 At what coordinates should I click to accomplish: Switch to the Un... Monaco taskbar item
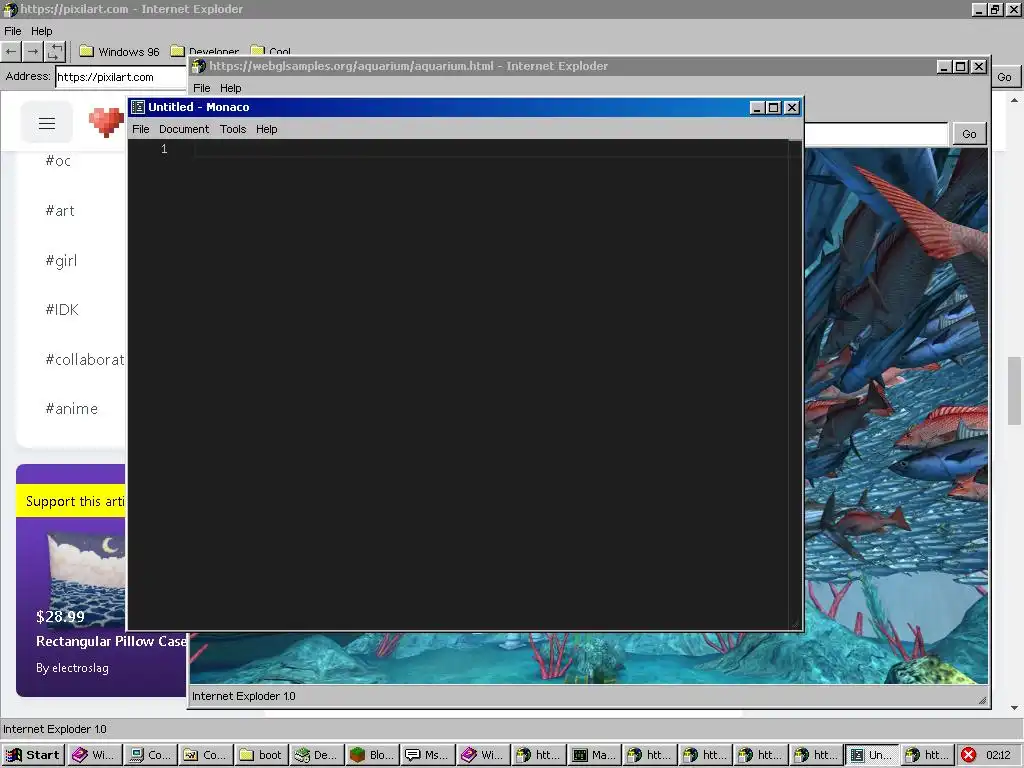(x=871, y=755)
